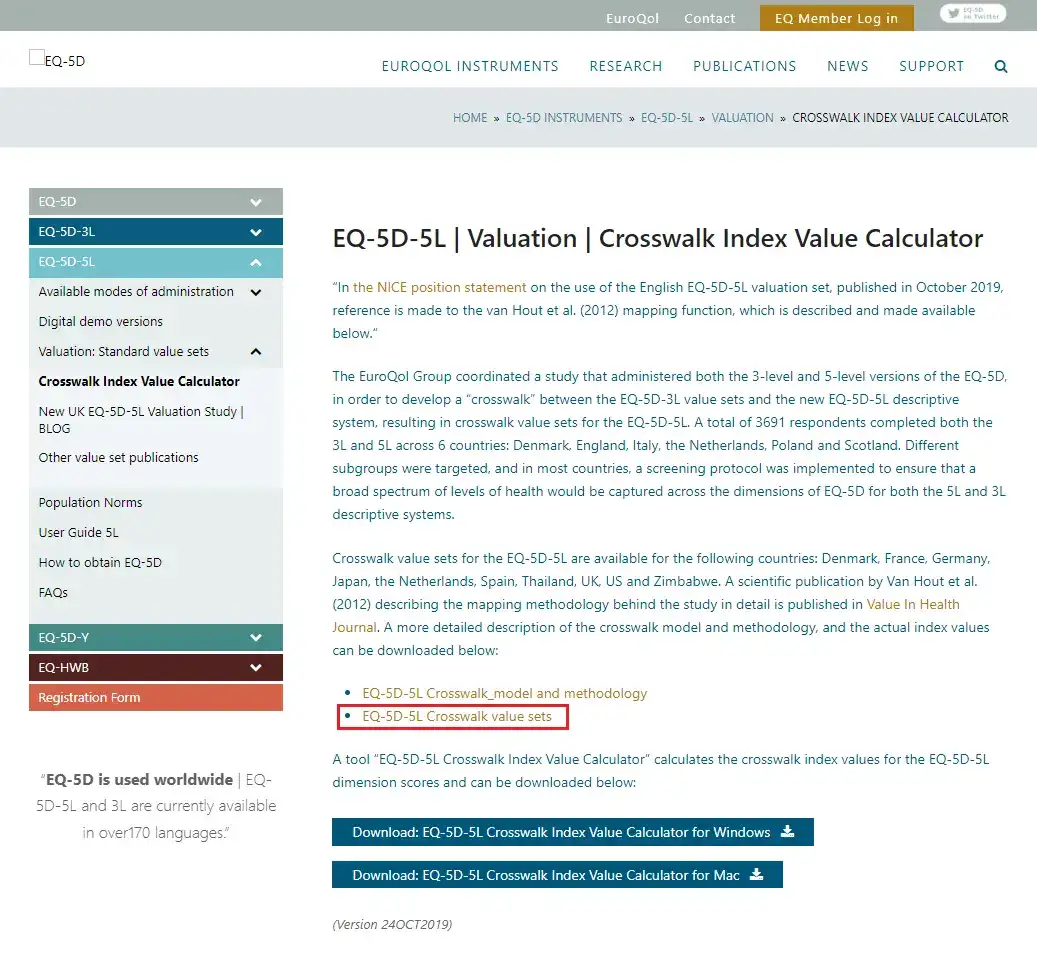Open the Support nav menu
The width and height of the screenshot is (1037, 960).
[x=931, y=66]
